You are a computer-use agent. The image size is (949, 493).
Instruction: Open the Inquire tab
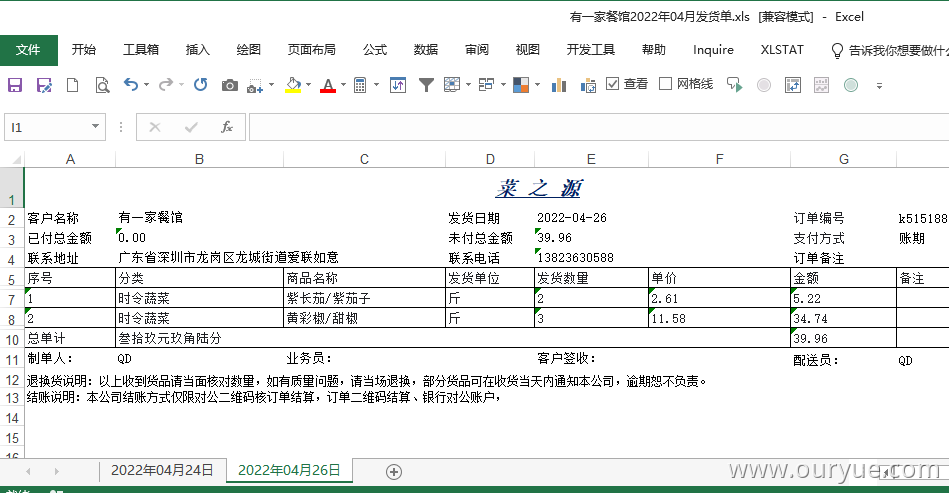pos(713,50)
